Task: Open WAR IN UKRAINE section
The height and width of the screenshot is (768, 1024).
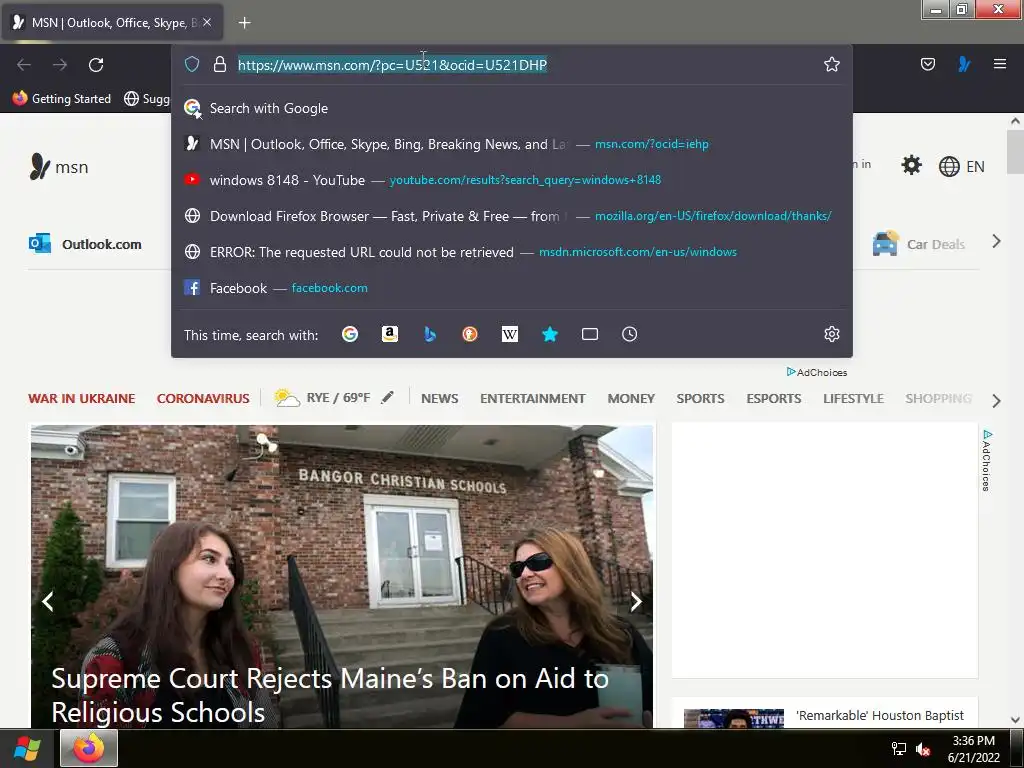Action: click(82, 398)
